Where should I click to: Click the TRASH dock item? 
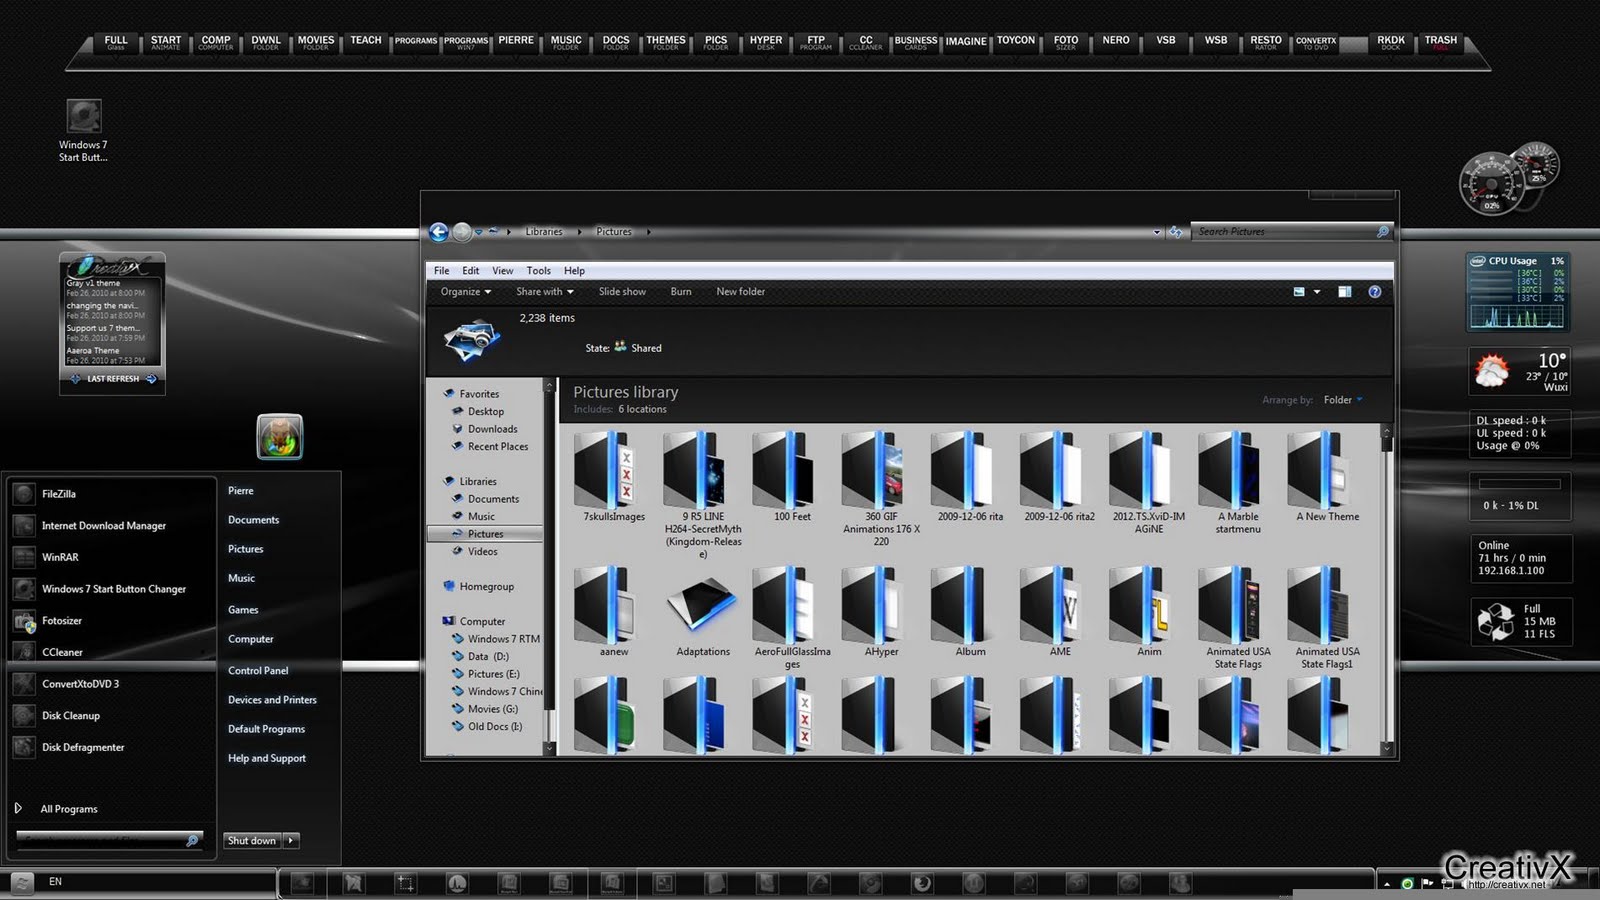[1440, 42]
